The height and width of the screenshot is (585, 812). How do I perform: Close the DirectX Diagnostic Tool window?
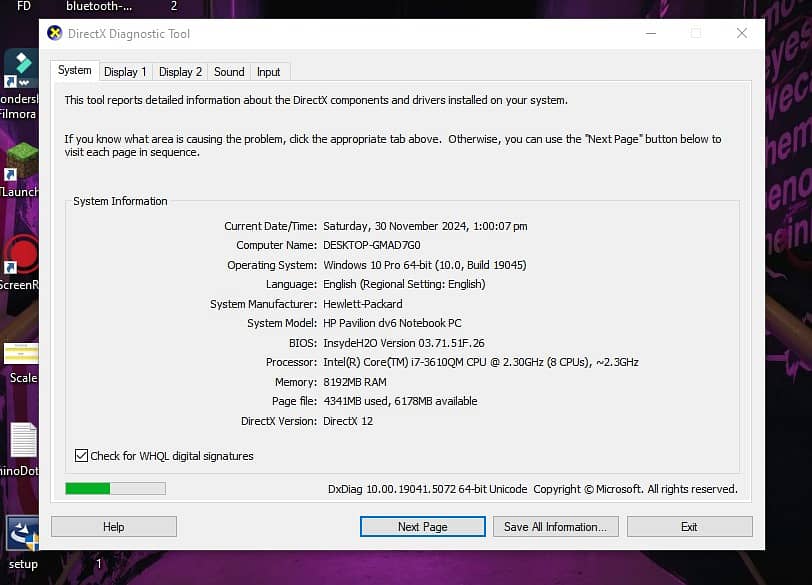[x=741, y=33]
